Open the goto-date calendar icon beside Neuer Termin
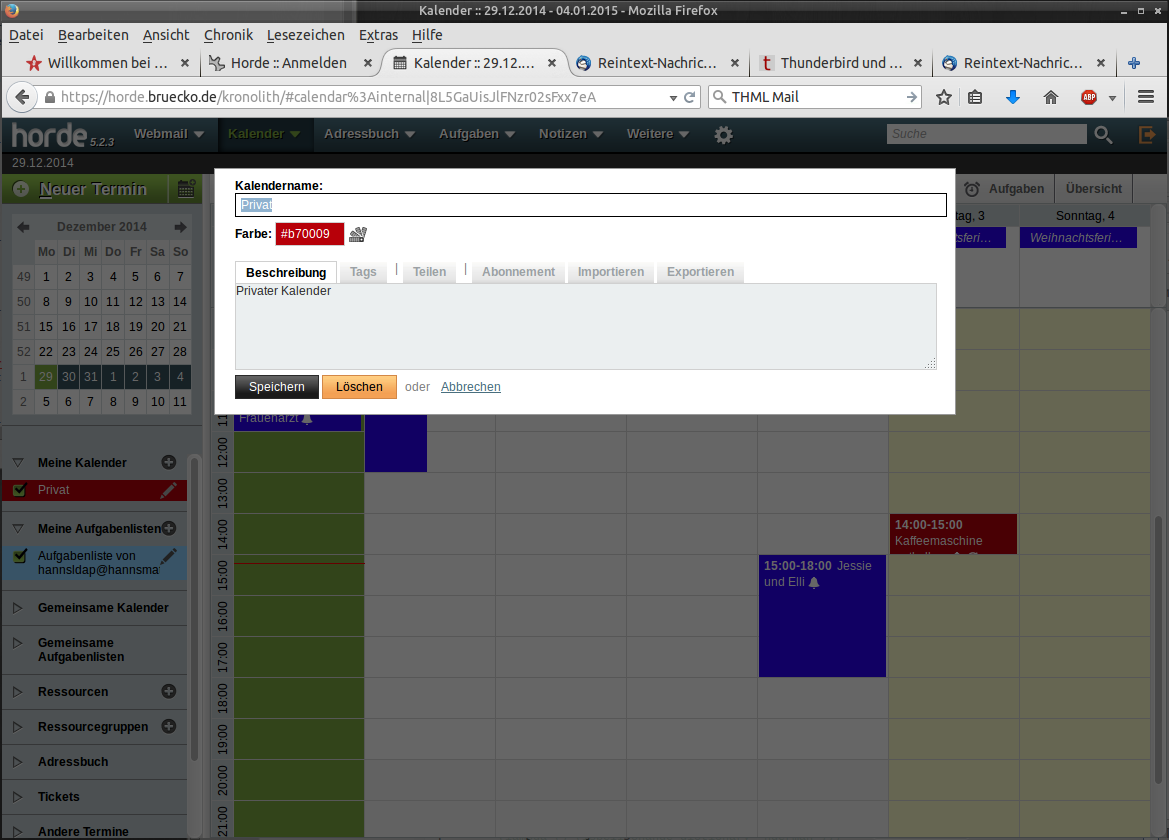Image resolution: width=1169 pixels, height=840 pixels. [186, 188]
